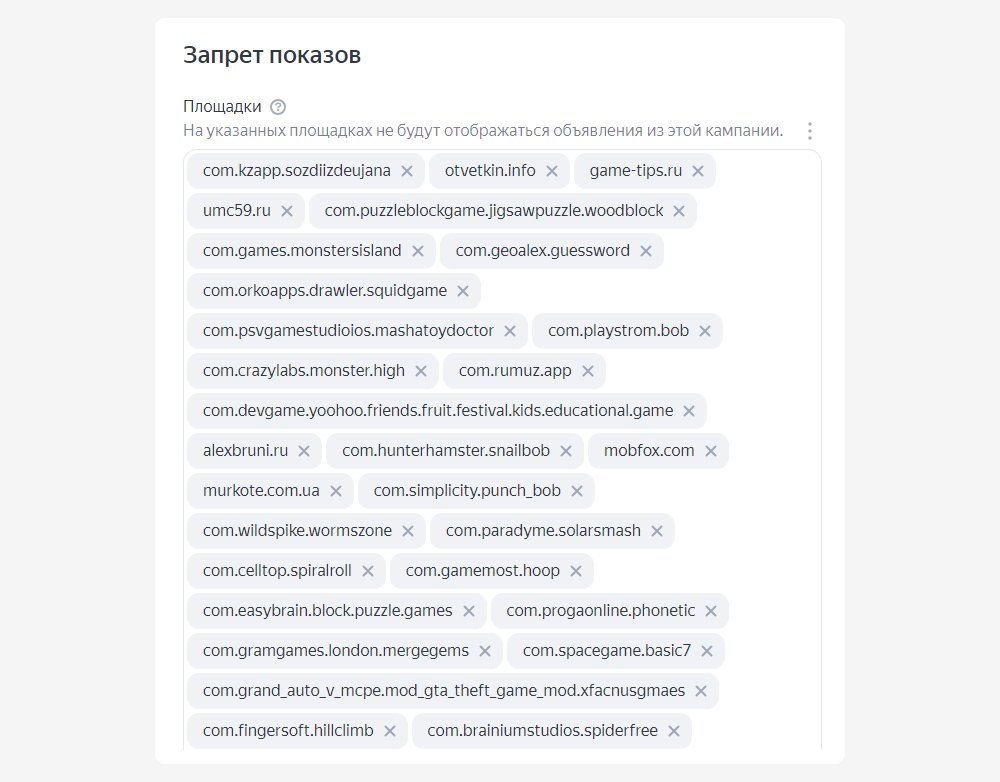Select the com.crazylabs.monster.high tag text

point(304,371)
